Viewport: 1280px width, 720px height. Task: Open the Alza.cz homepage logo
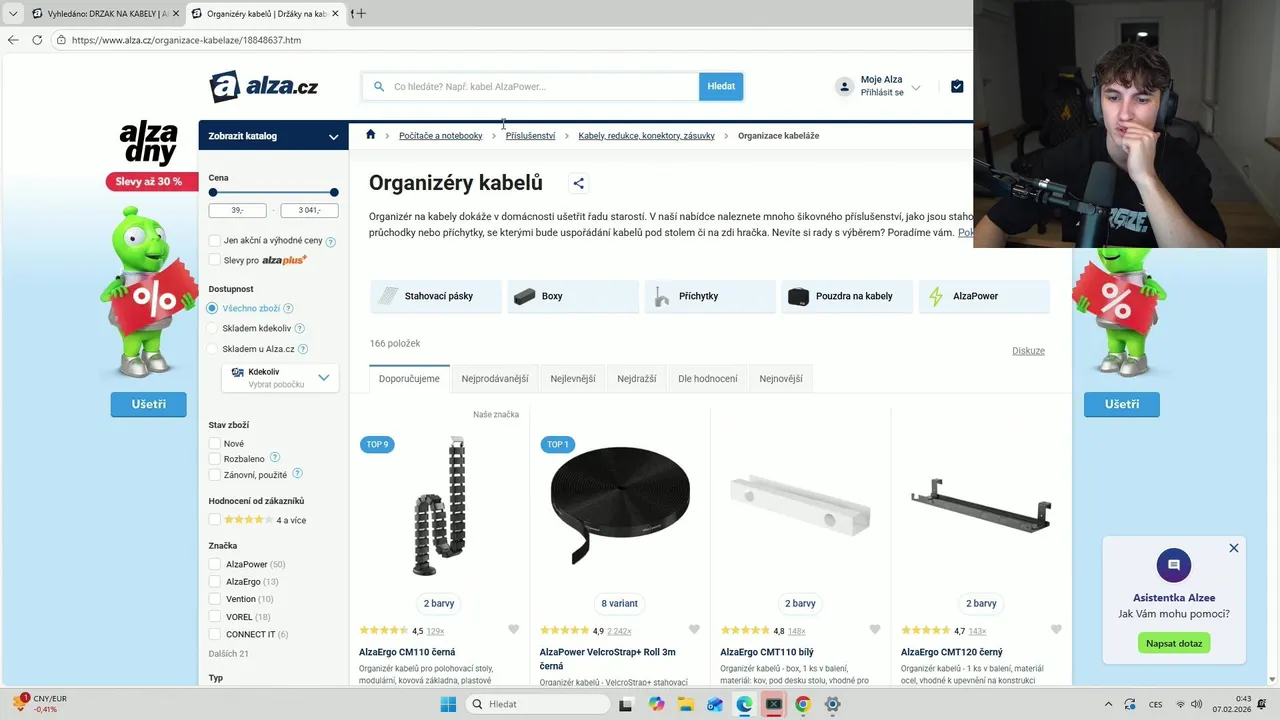(x=264, y=86)
